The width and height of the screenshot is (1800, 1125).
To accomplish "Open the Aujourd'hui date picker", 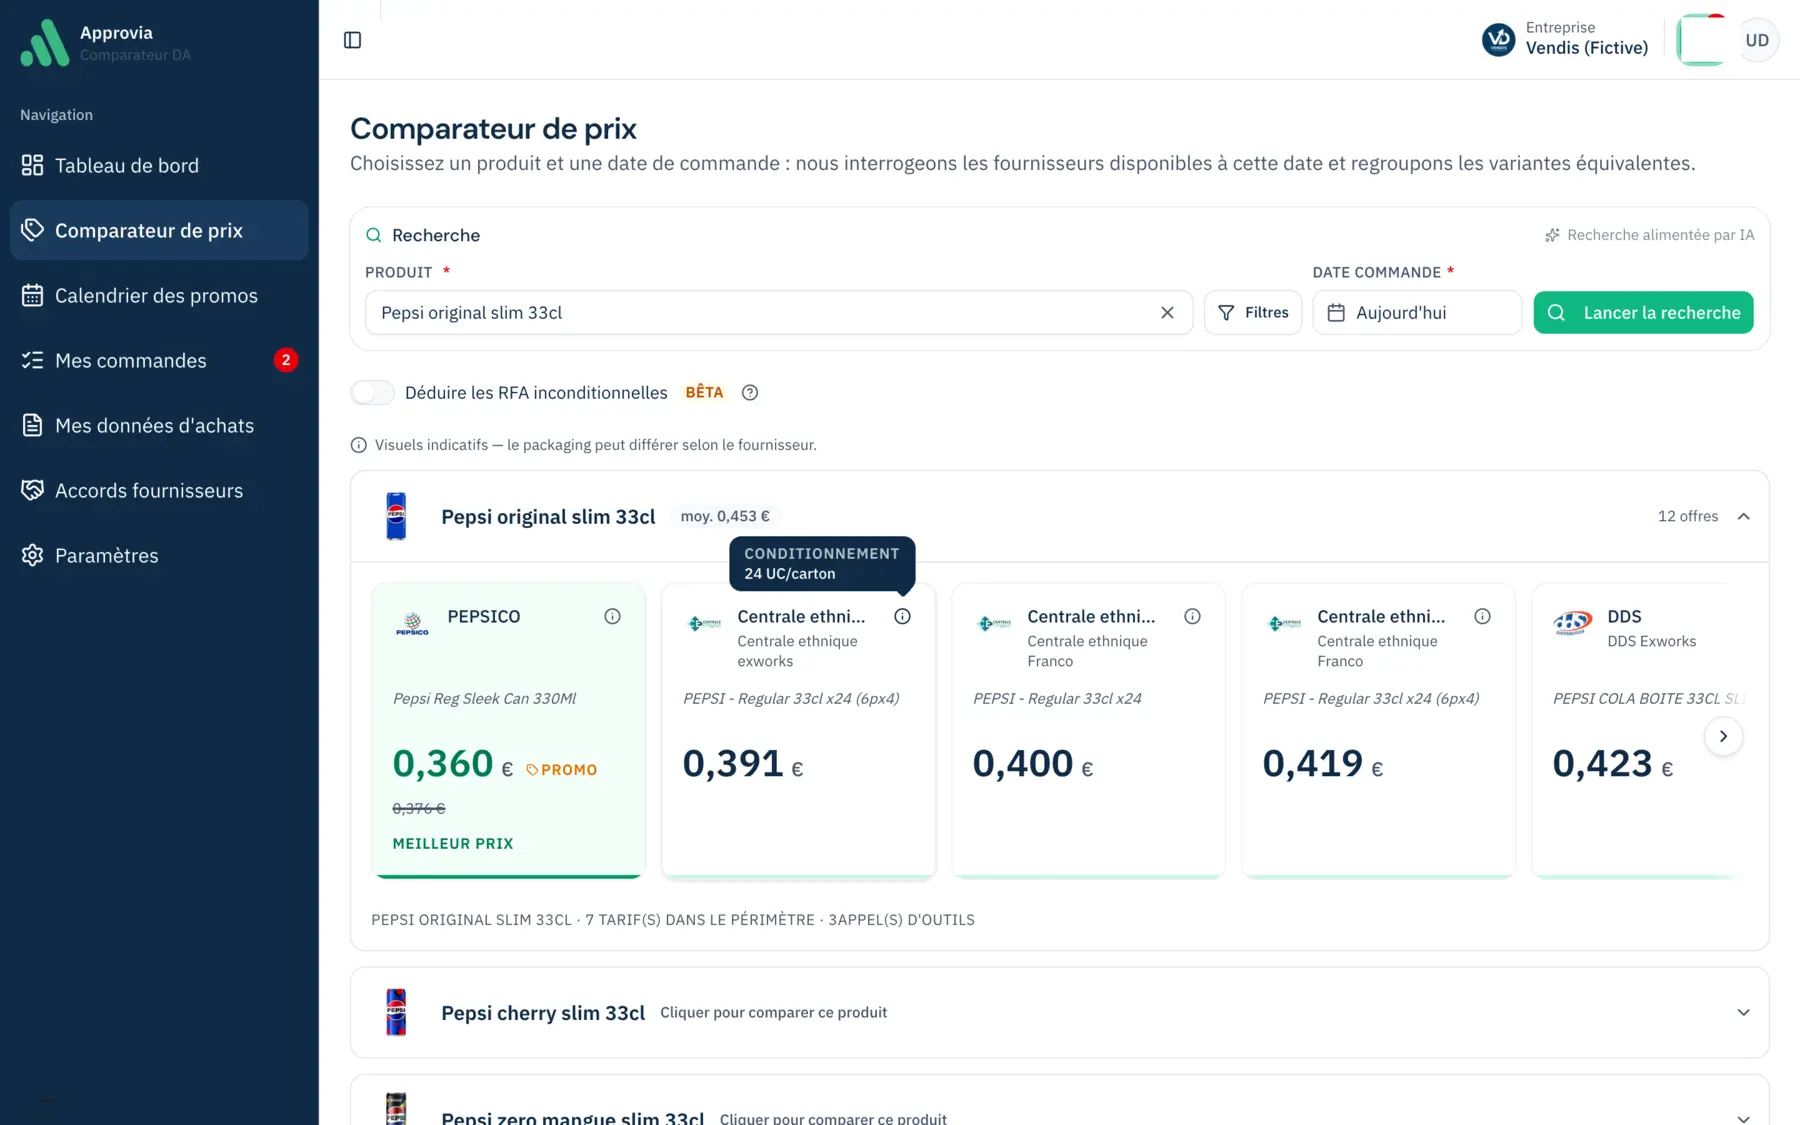I will tap(1417, 313).
